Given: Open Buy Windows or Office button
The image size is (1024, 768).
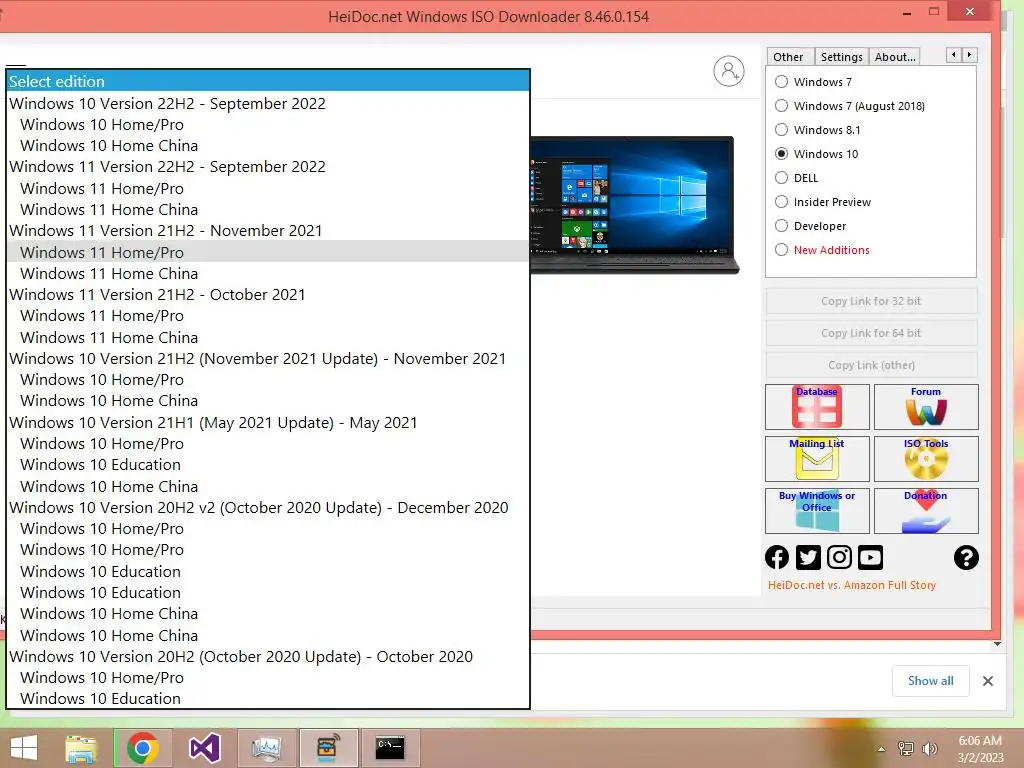Looking at the screenshot, I should (817, 511).
